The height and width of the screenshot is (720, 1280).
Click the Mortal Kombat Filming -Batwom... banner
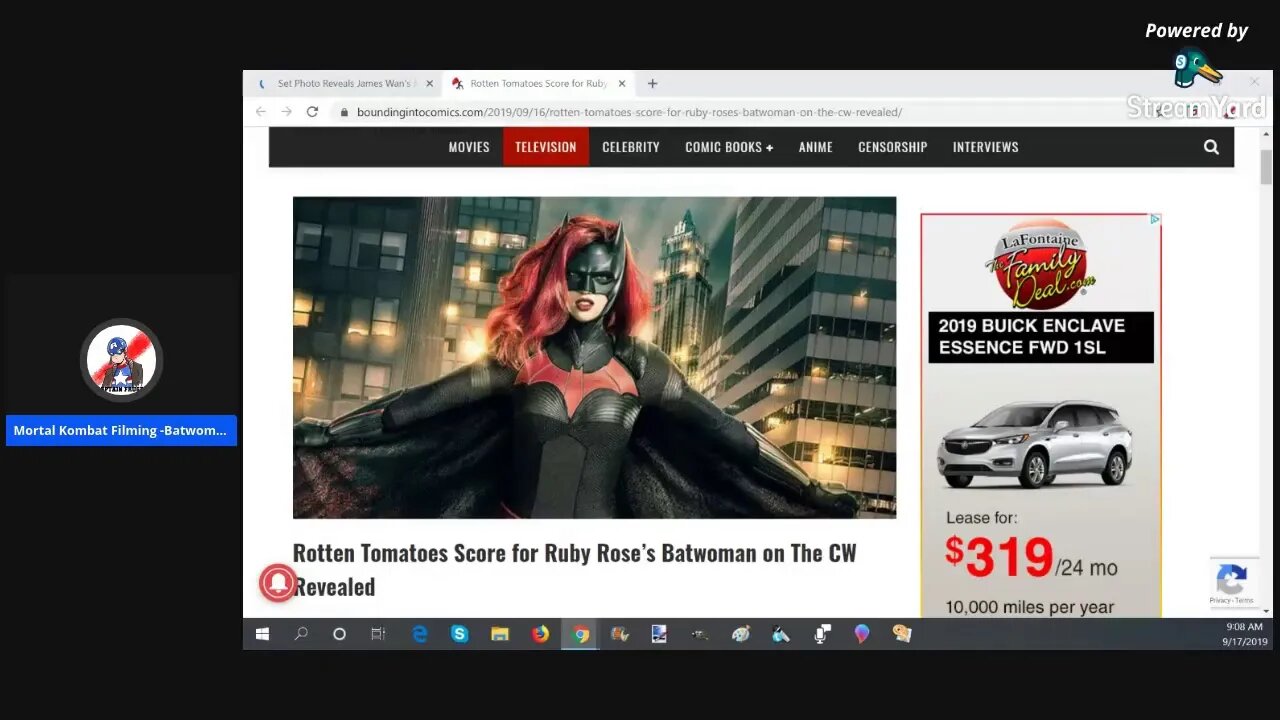tap(121, 431)
